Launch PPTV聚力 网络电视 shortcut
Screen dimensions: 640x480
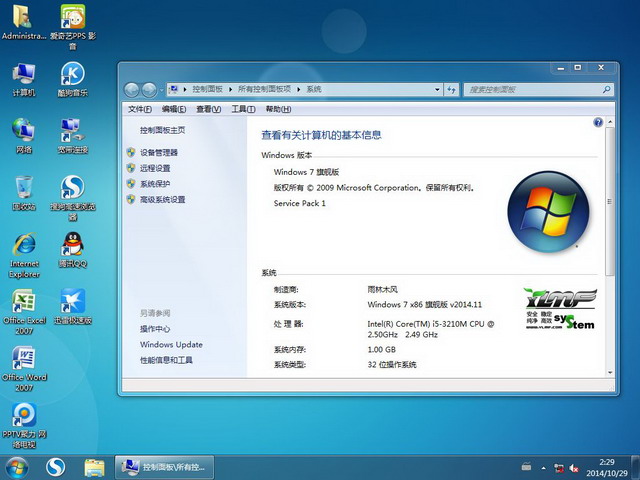24,426
